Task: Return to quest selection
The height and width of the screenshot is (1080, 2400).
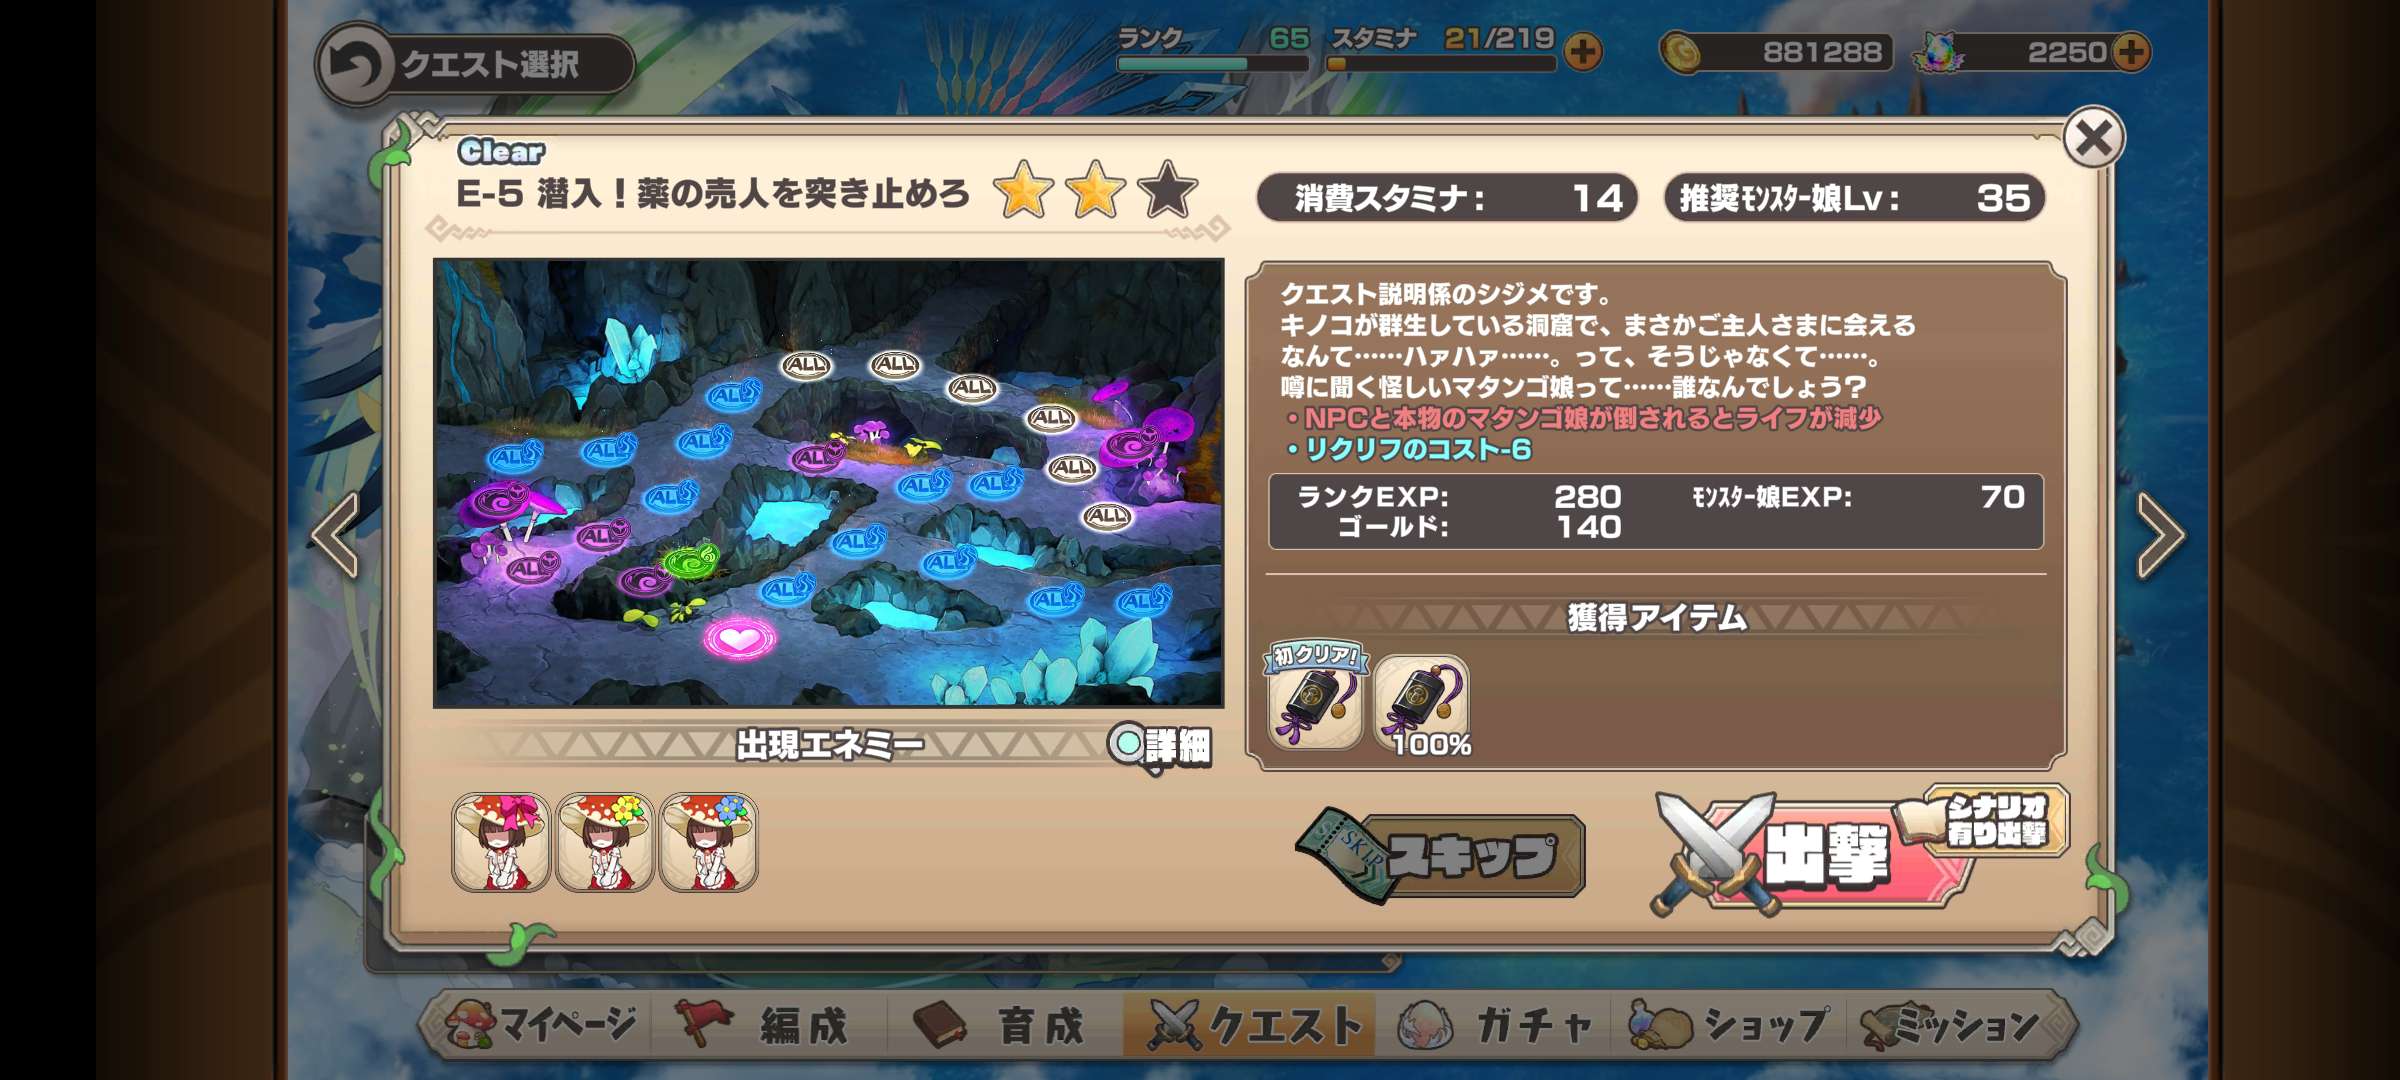Action: 475,65
